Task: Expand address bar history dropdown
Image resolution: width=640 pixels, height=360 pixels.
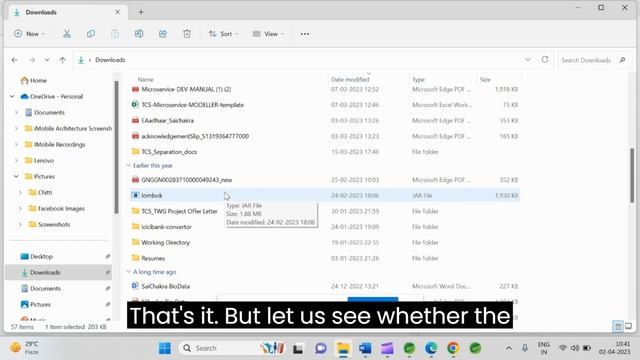Action: [528, 60]
